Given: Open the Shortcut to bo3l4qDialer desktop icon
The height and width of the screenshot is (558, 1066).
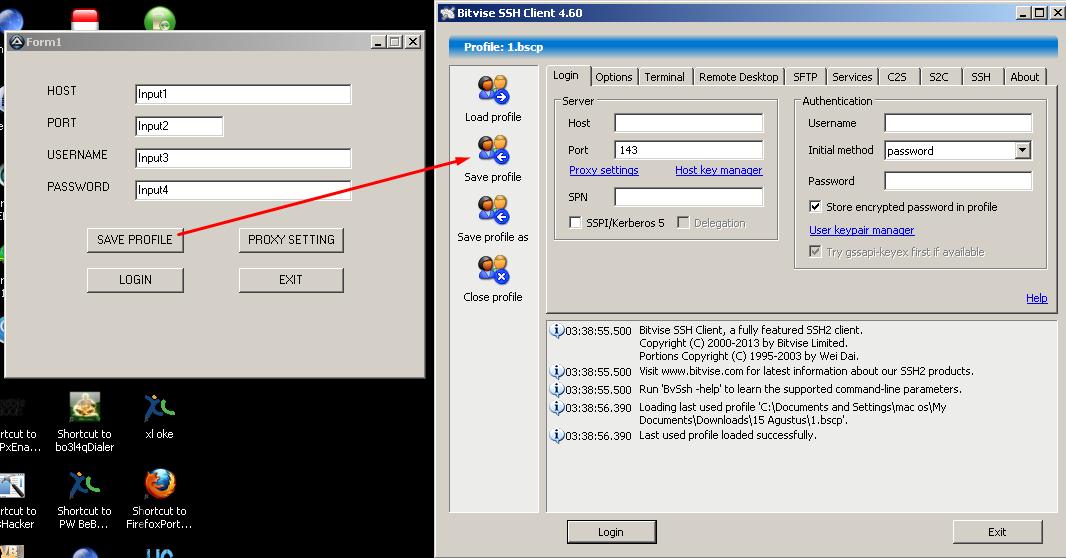Looking at the screenshot, I should (x=84, y=408).
